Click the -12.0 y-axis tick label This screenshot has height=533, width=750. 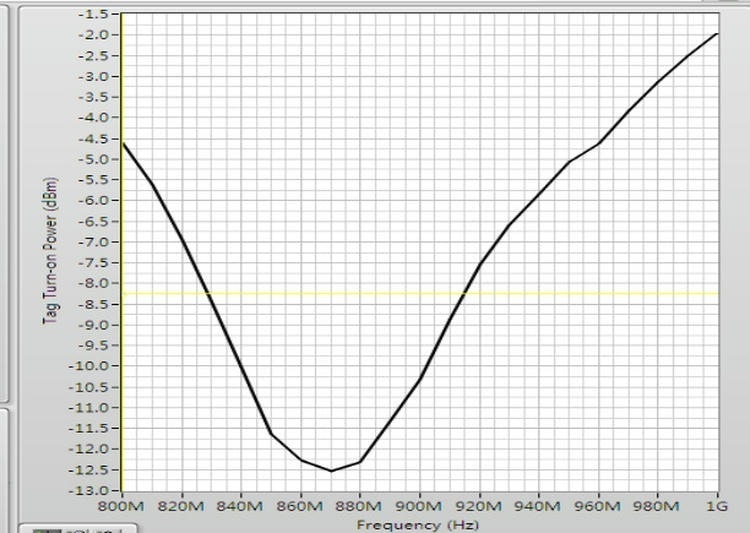click(90, 449)
